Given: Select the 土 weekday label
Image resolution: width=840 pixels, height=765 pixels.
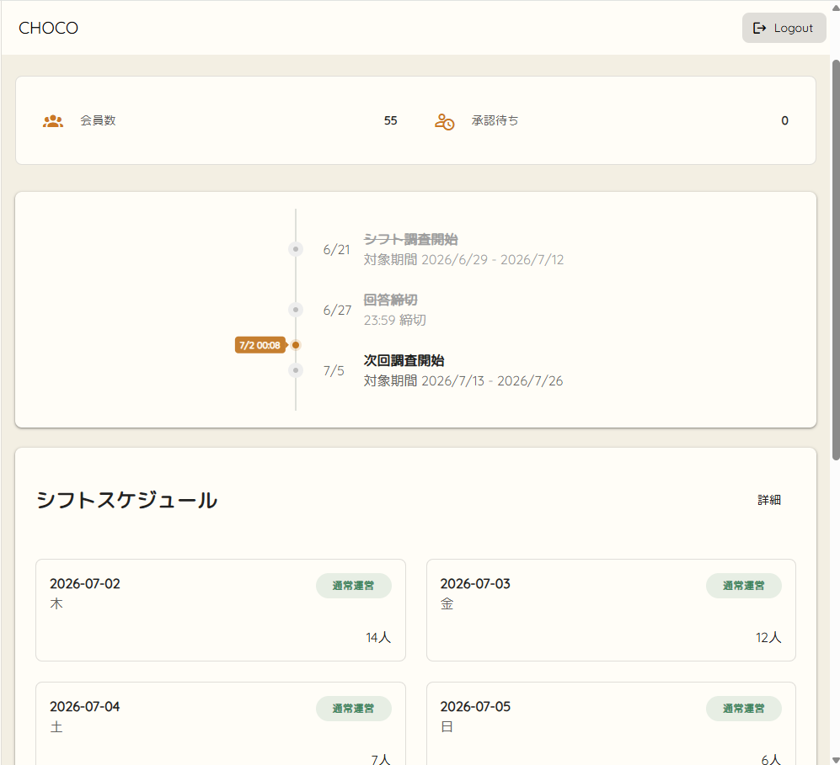Looking at the screenshot, I should (56, 727).
